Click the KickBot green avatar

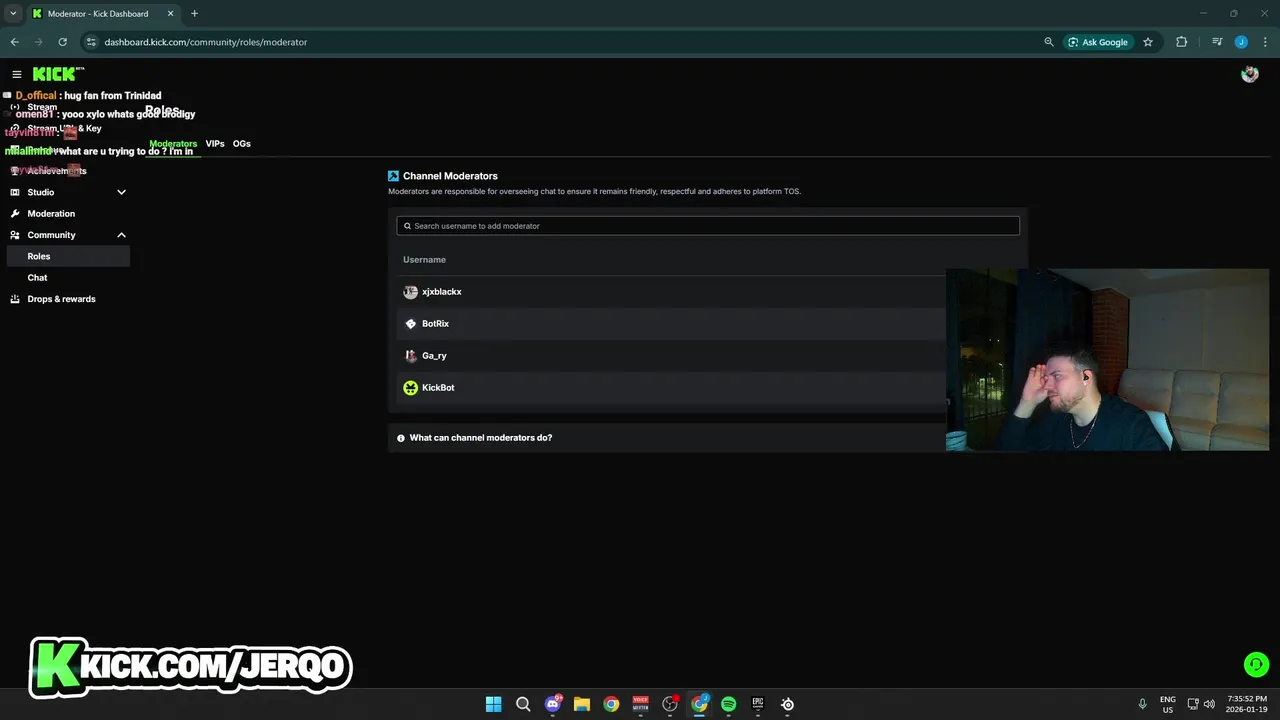[x=410, y=388]
